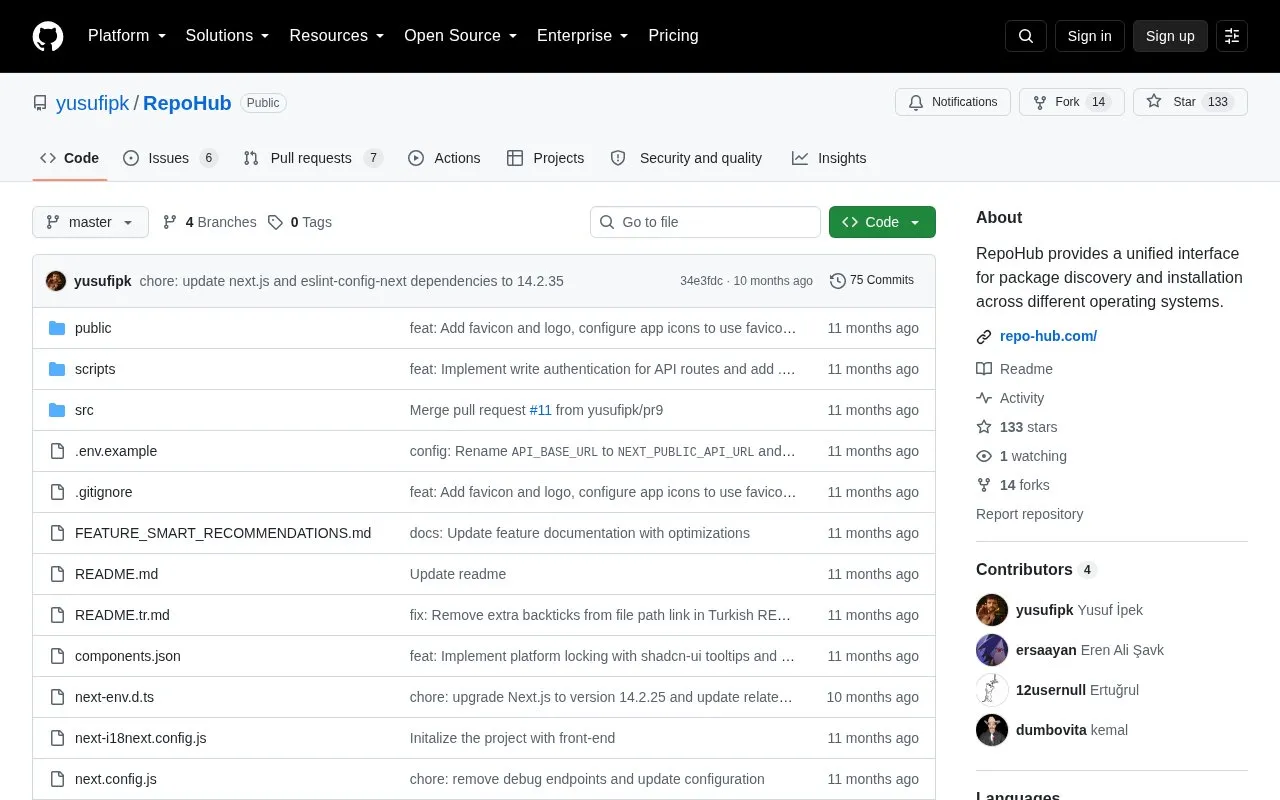Expand the Platform menu
Image resolution: width=1280 pixels, height=800 pixels.
click(x=126, y=36)
